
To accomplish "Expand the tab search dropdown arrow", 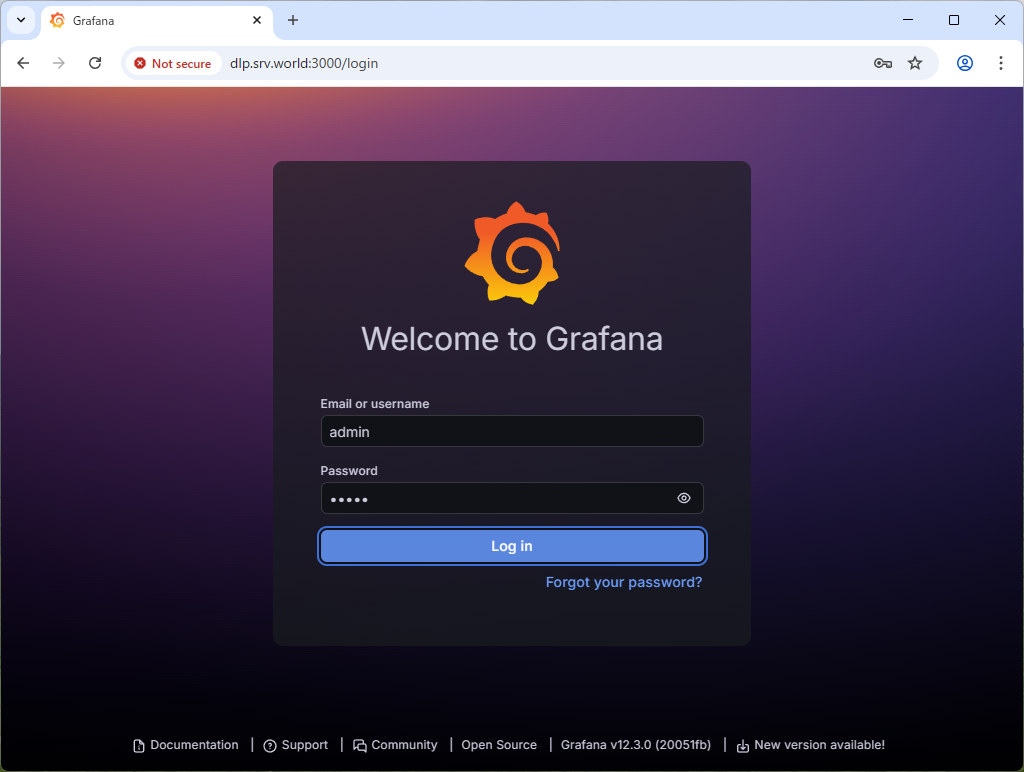I will [20, 20].
